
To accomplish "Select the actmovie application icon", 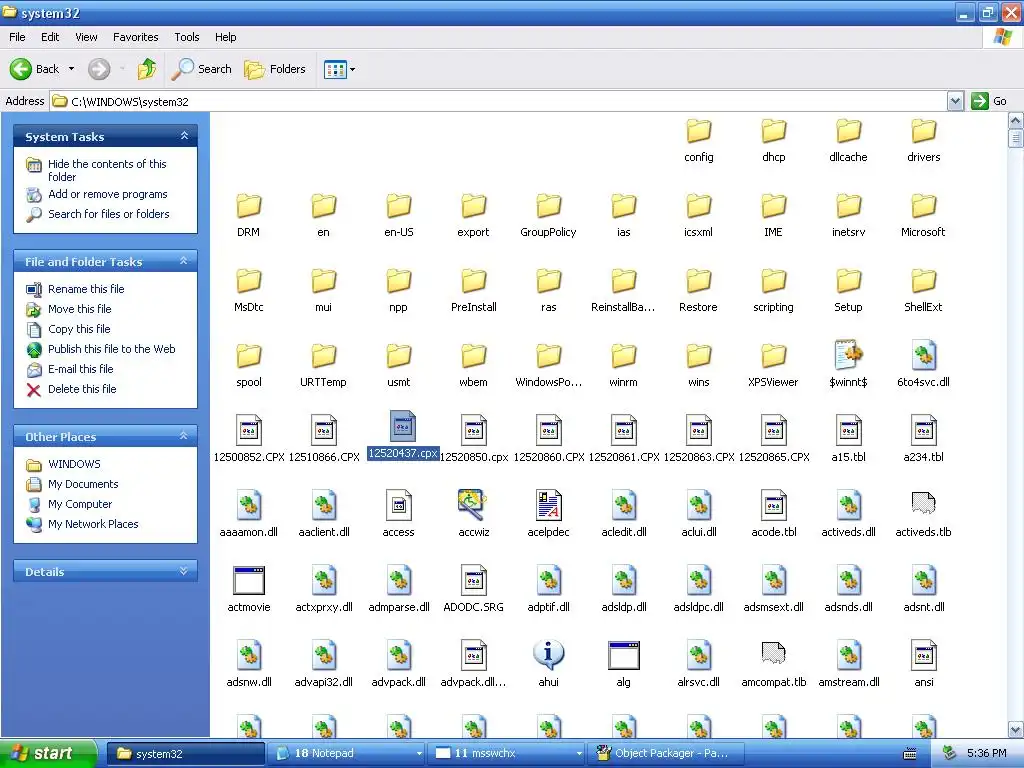I will [x=249, y=581].
